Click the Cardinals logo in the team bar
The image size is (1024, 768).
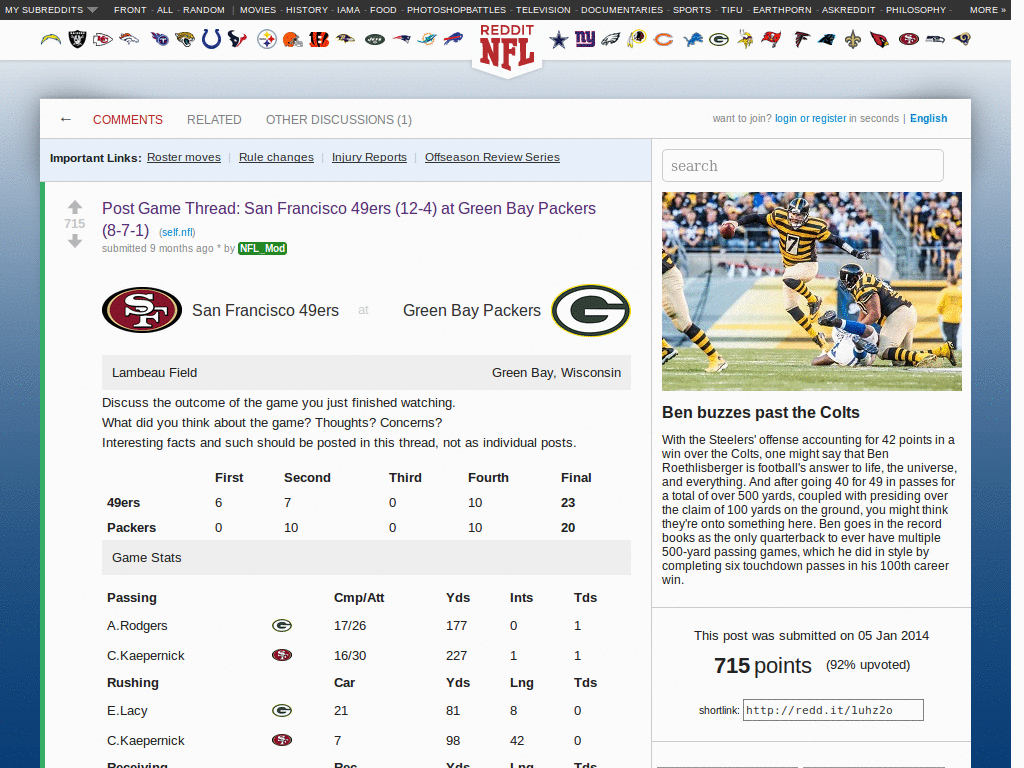pyautogui.click(x=879, y=40)
